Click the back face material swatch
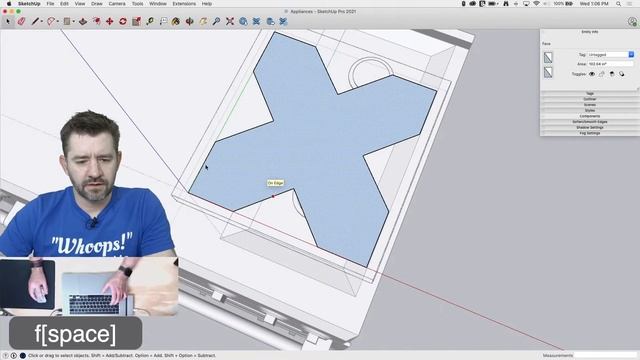The height and width of the screenshot is (360, 640). coord(548,72)
